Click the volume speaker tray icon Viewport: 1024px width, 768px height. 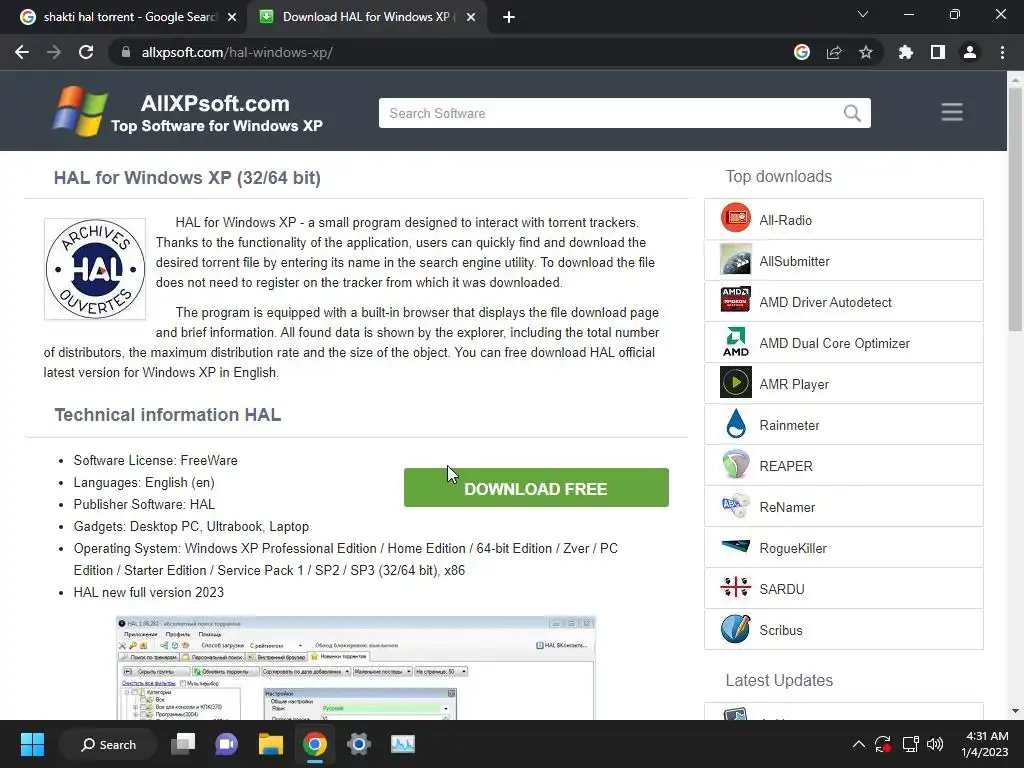[x=935, y=744]
